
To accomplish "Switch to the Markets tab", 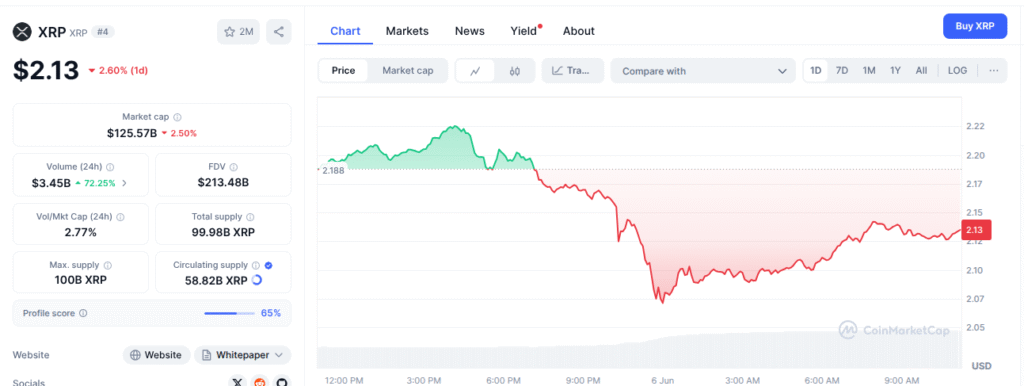I will [x=407, y=31].
